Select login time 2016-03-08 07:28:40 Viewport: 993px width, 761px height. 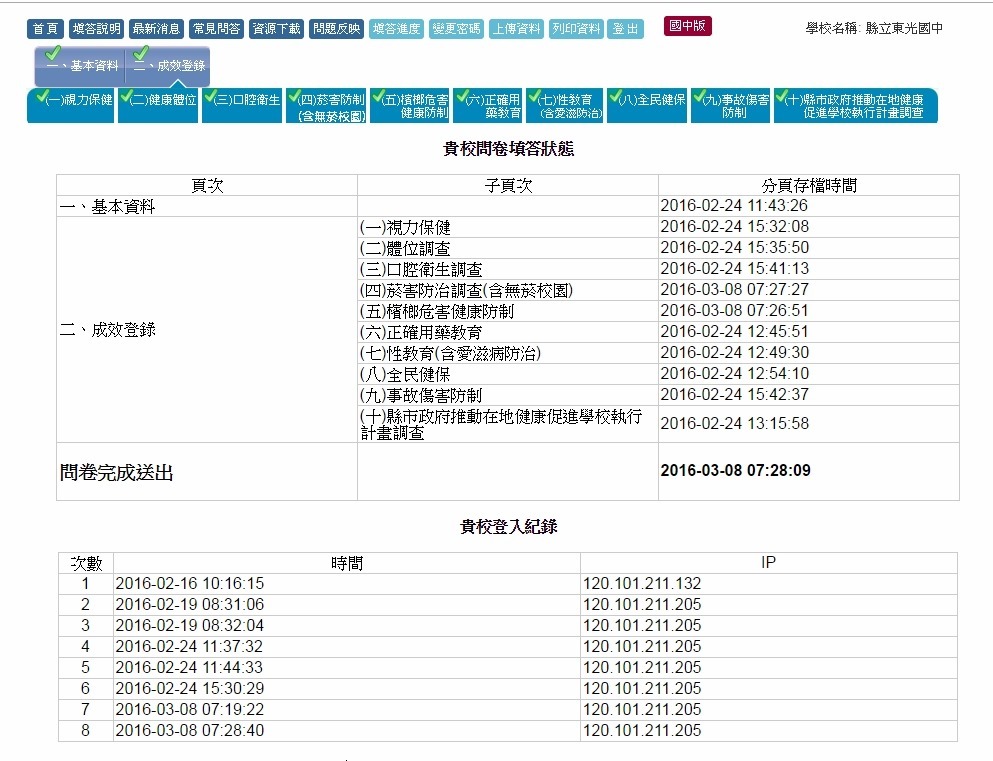[x=189, y=731]
